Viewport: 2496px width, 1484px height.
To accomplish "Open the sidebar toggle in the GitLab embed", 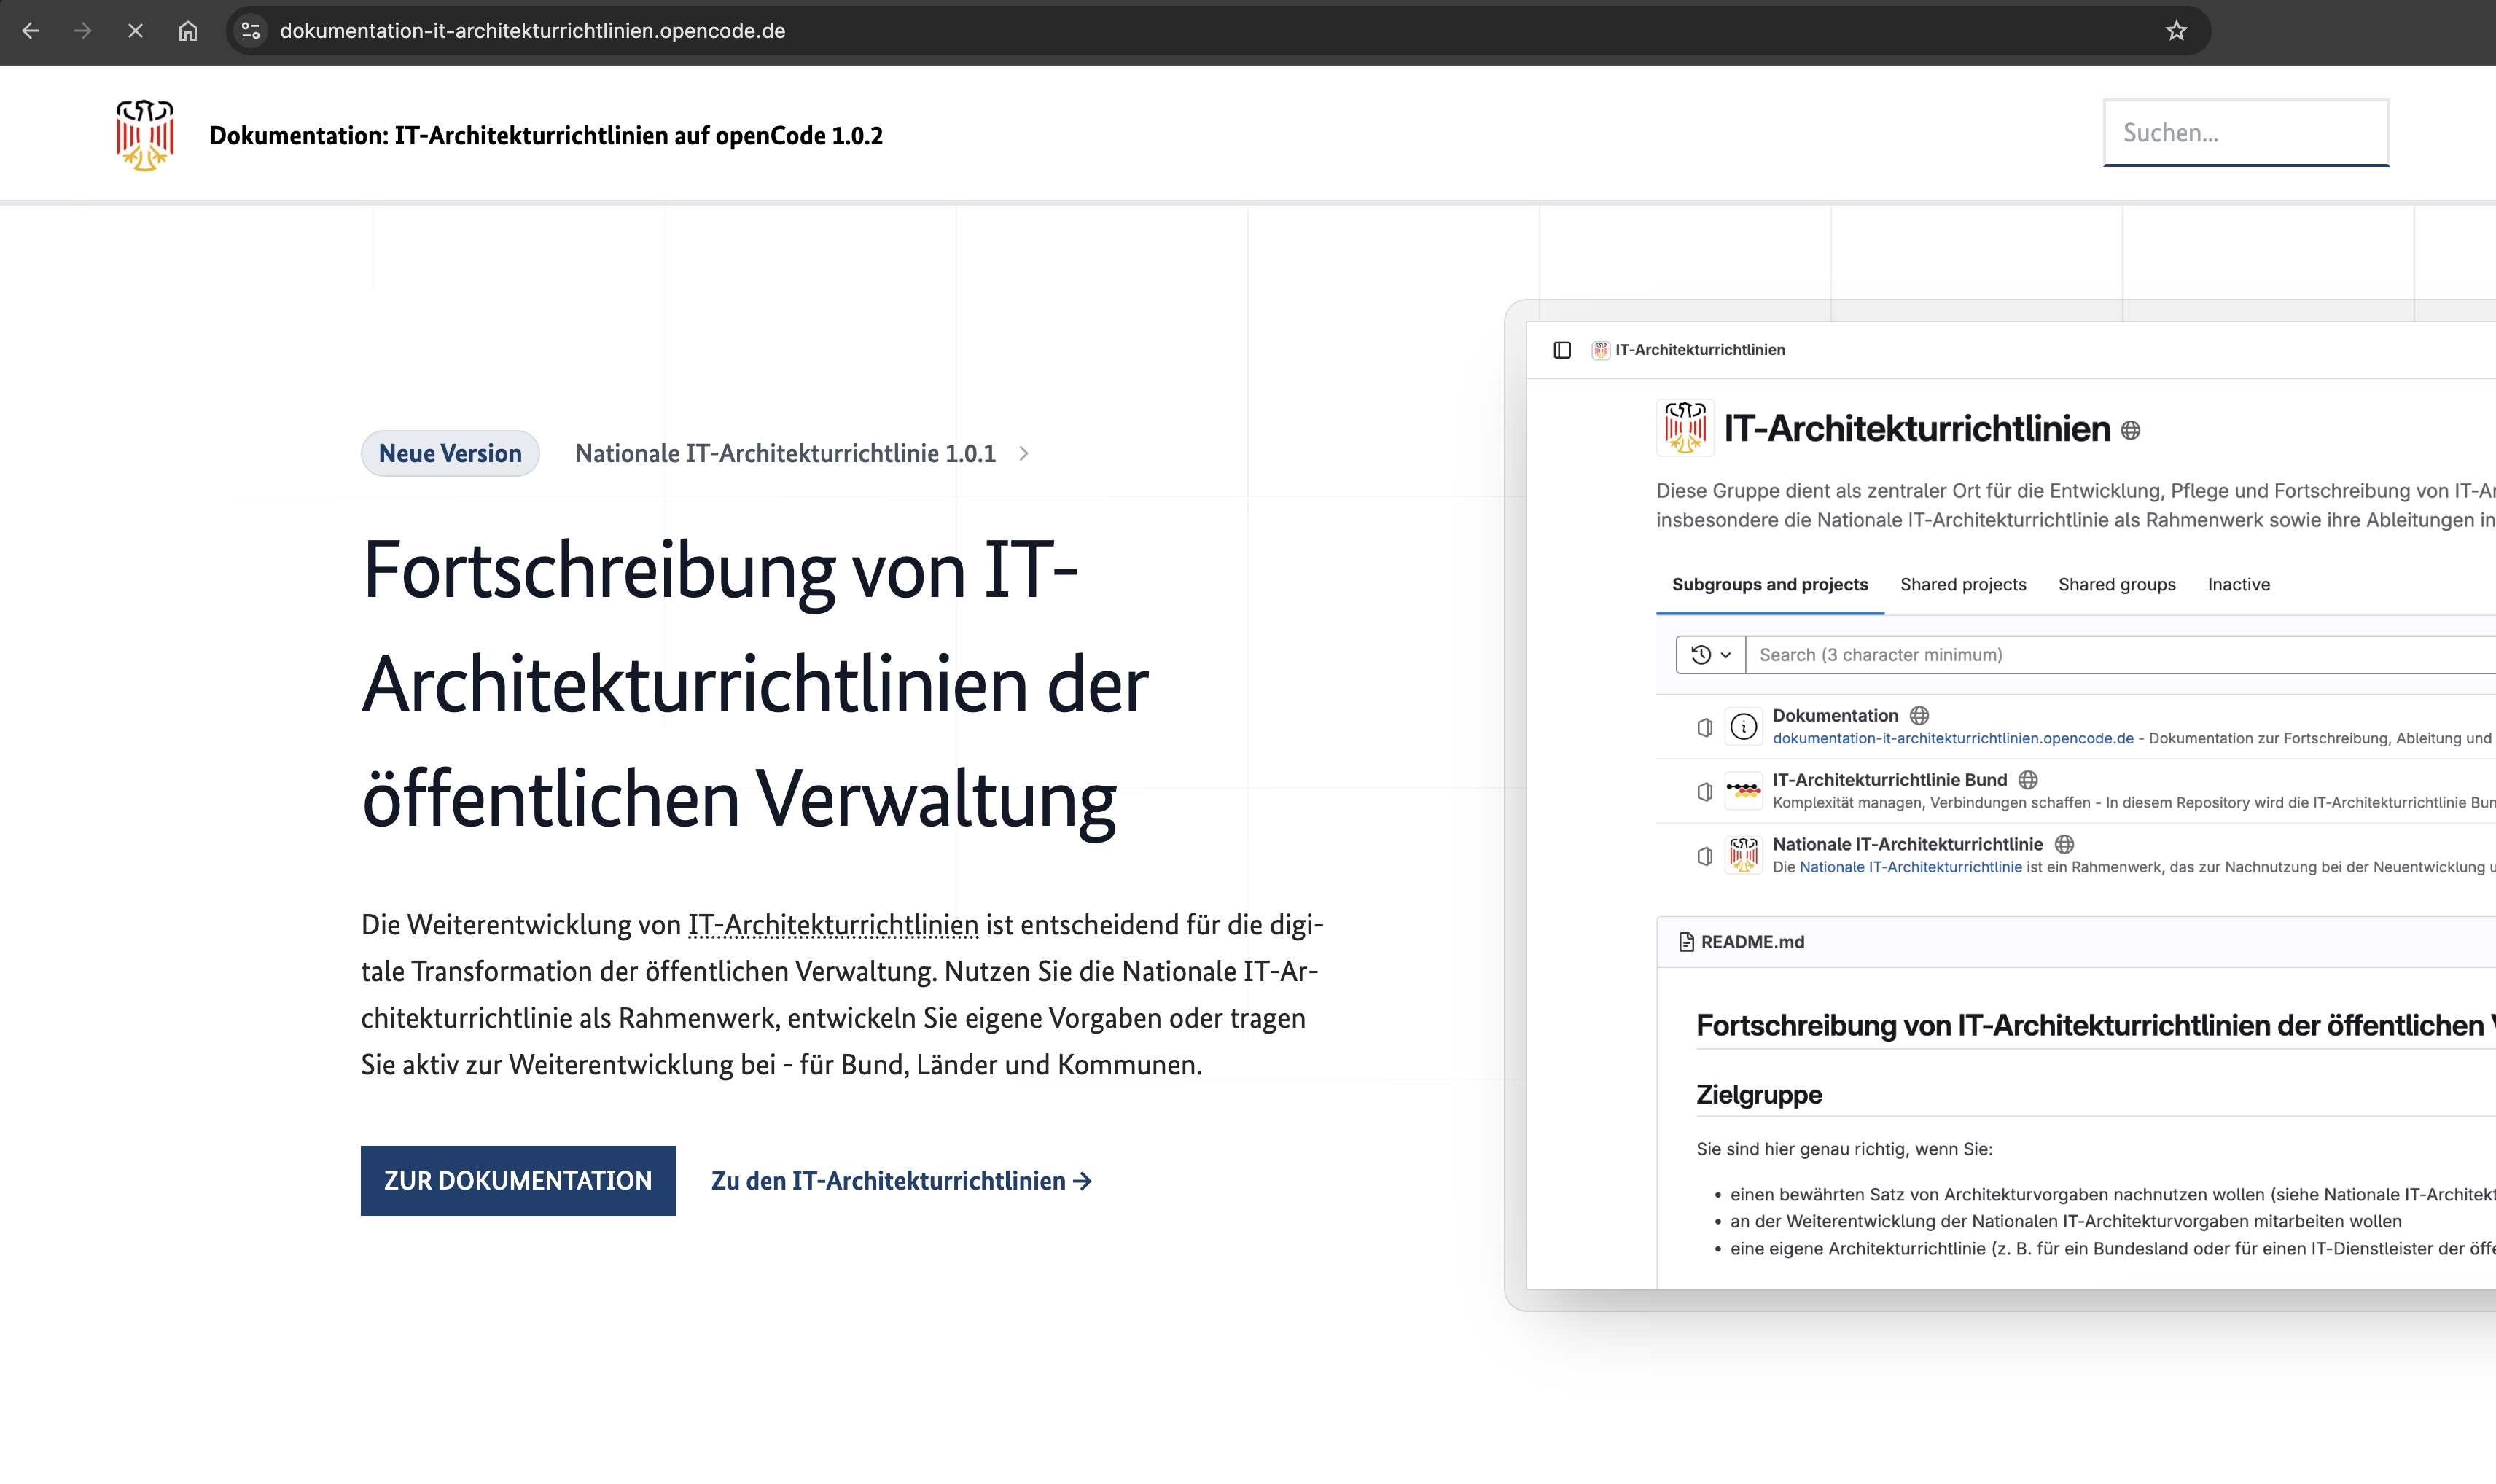I will point(1562,349).
